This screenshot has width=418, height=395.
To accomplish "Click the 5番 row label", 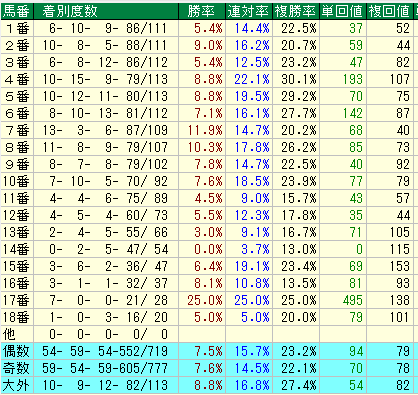I will (x=17, y=96).
